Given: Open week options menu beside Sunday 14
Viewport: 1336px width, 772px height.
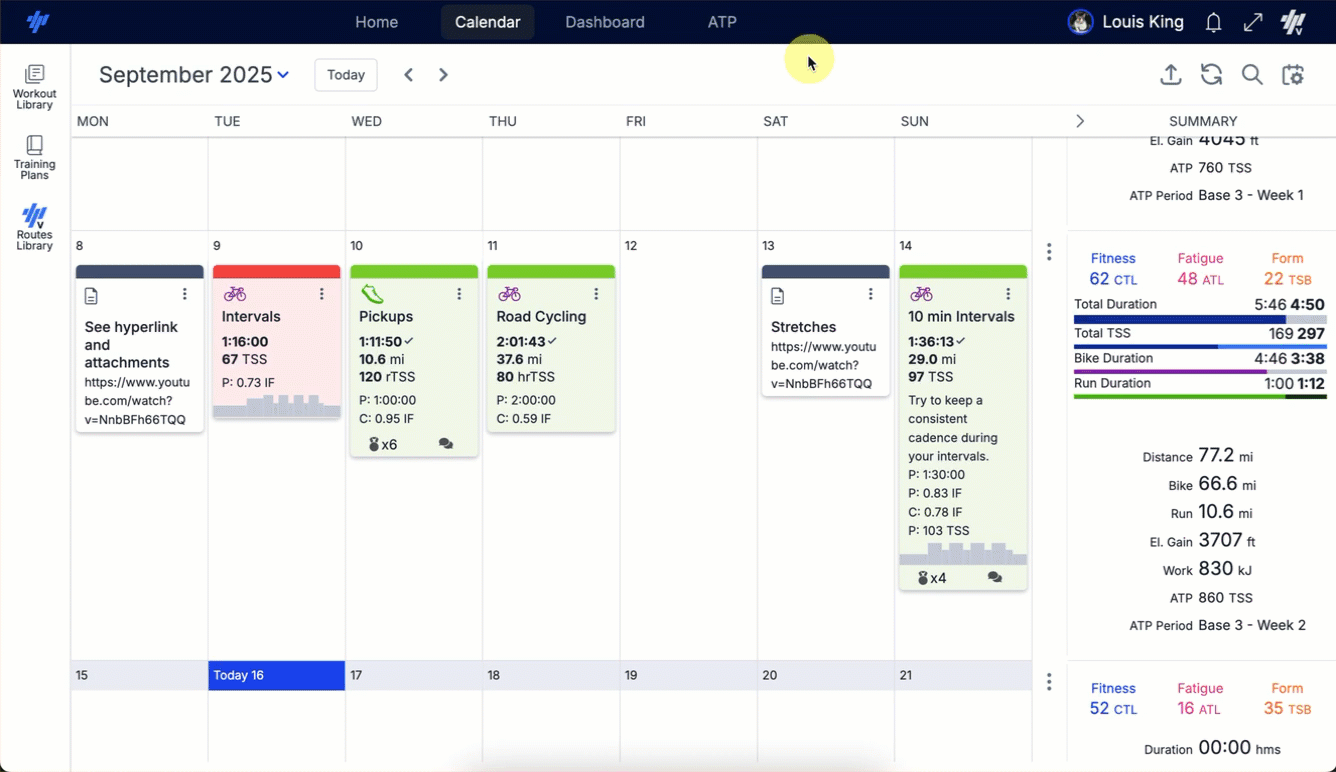Looking at the screenshot, I should click(1049, 252).
